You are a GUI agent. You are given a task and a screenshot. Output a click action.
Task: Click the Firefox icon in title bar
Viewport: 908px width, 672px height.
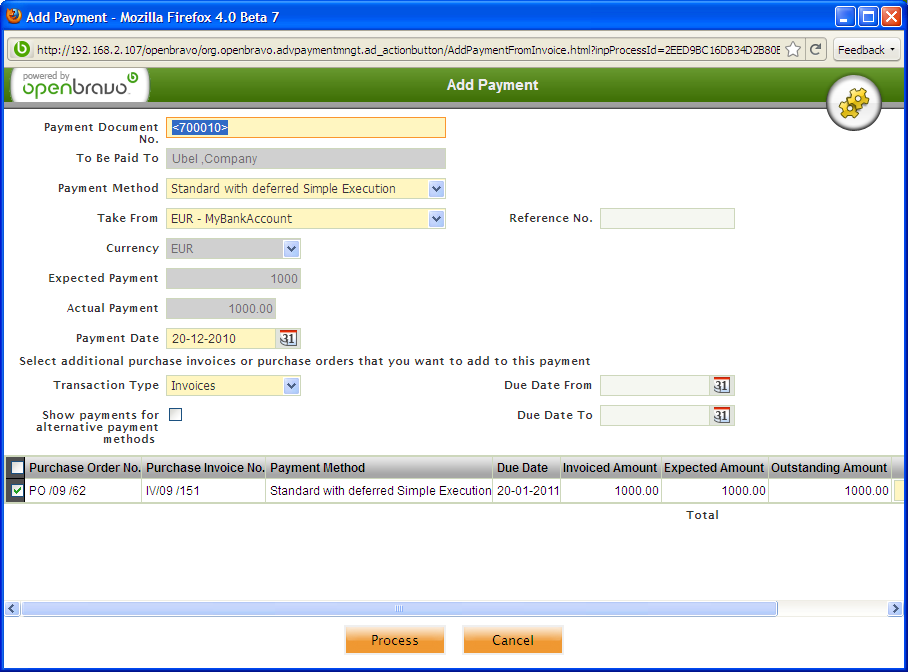click(13, 16)
